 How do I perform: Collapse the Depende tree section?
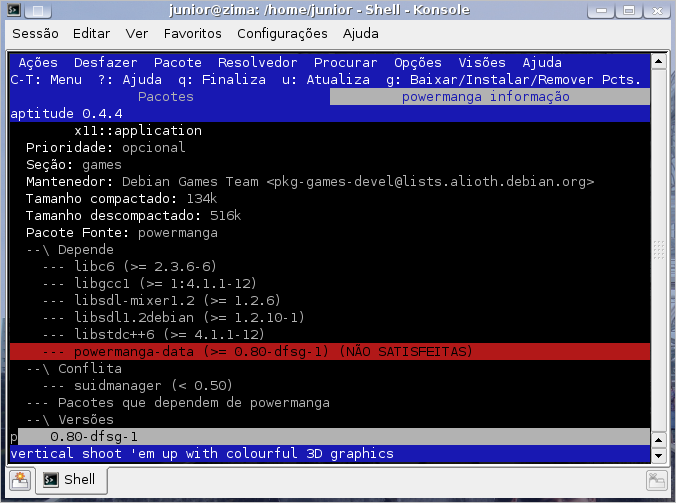(x=38, y=249)
